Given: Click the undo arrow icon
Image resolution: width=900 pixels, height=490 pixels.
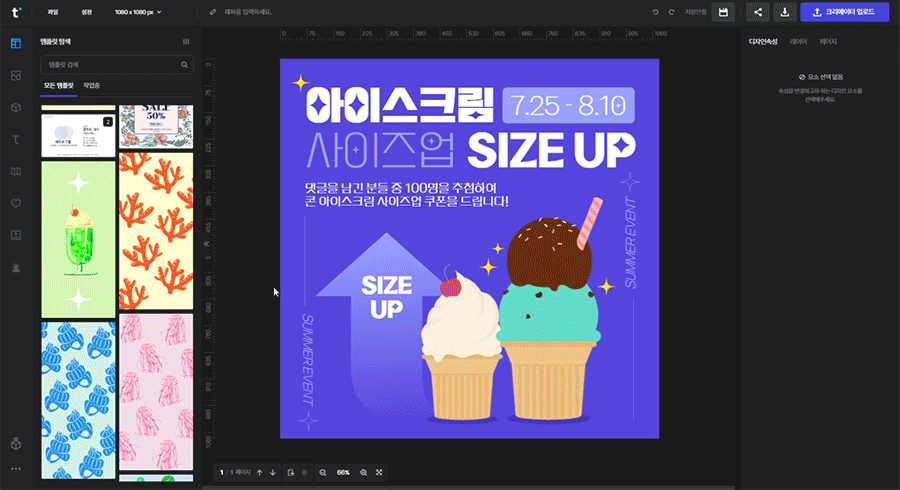Looking at the screenshot, I should click(x=656, y=12).
